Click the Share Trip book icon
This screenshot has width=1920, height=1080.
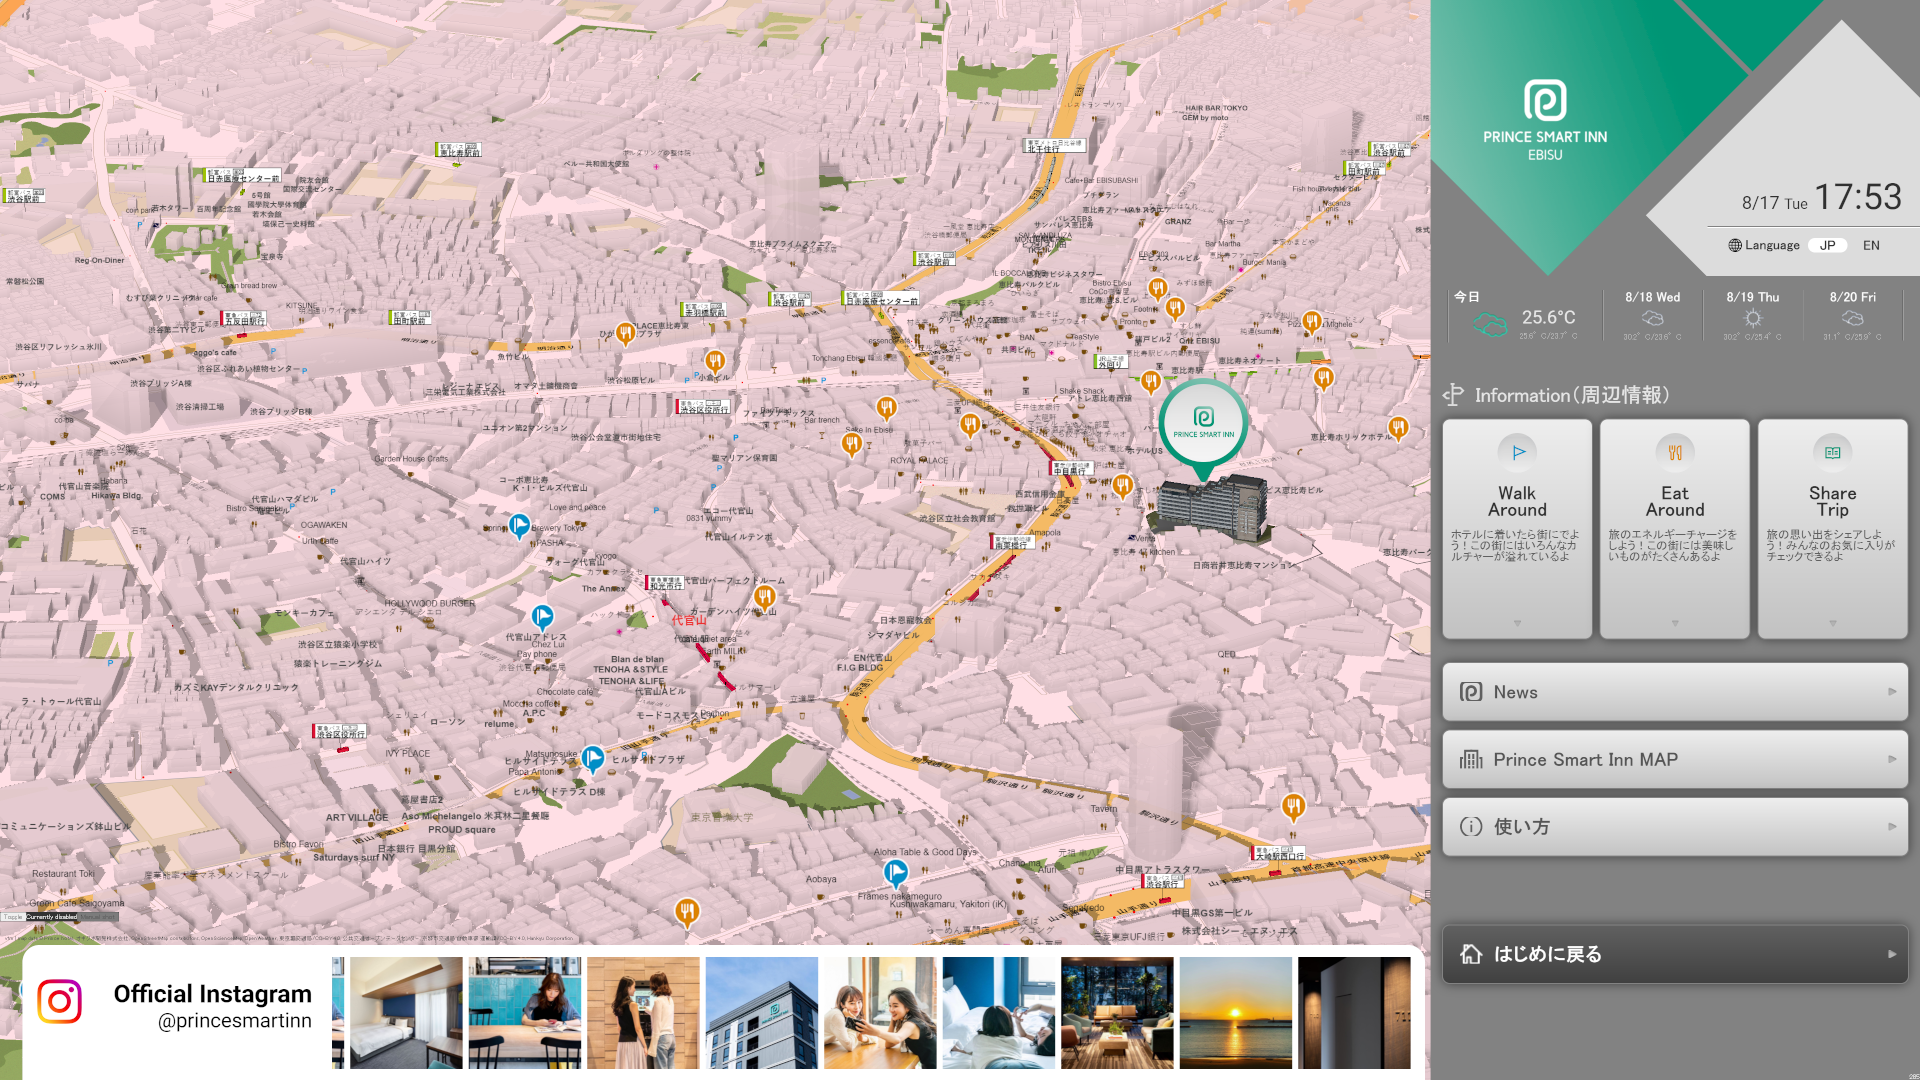[x=1833, y=452]
